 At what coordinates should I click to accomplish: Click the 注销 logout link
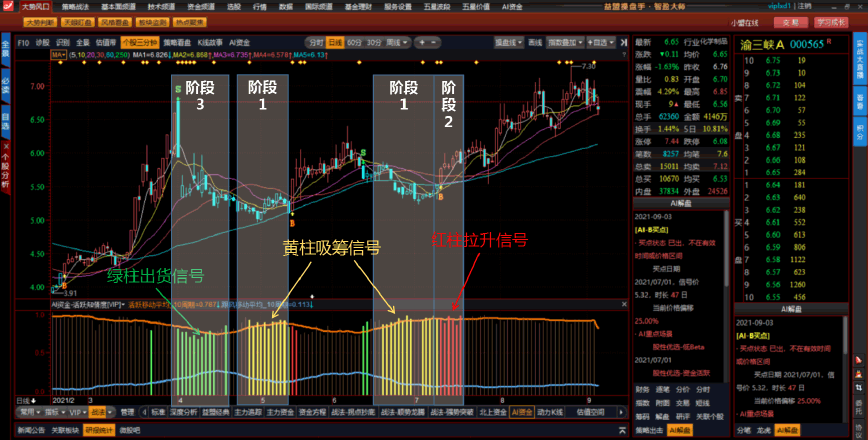pyautogui.click(x=804, y=6)
